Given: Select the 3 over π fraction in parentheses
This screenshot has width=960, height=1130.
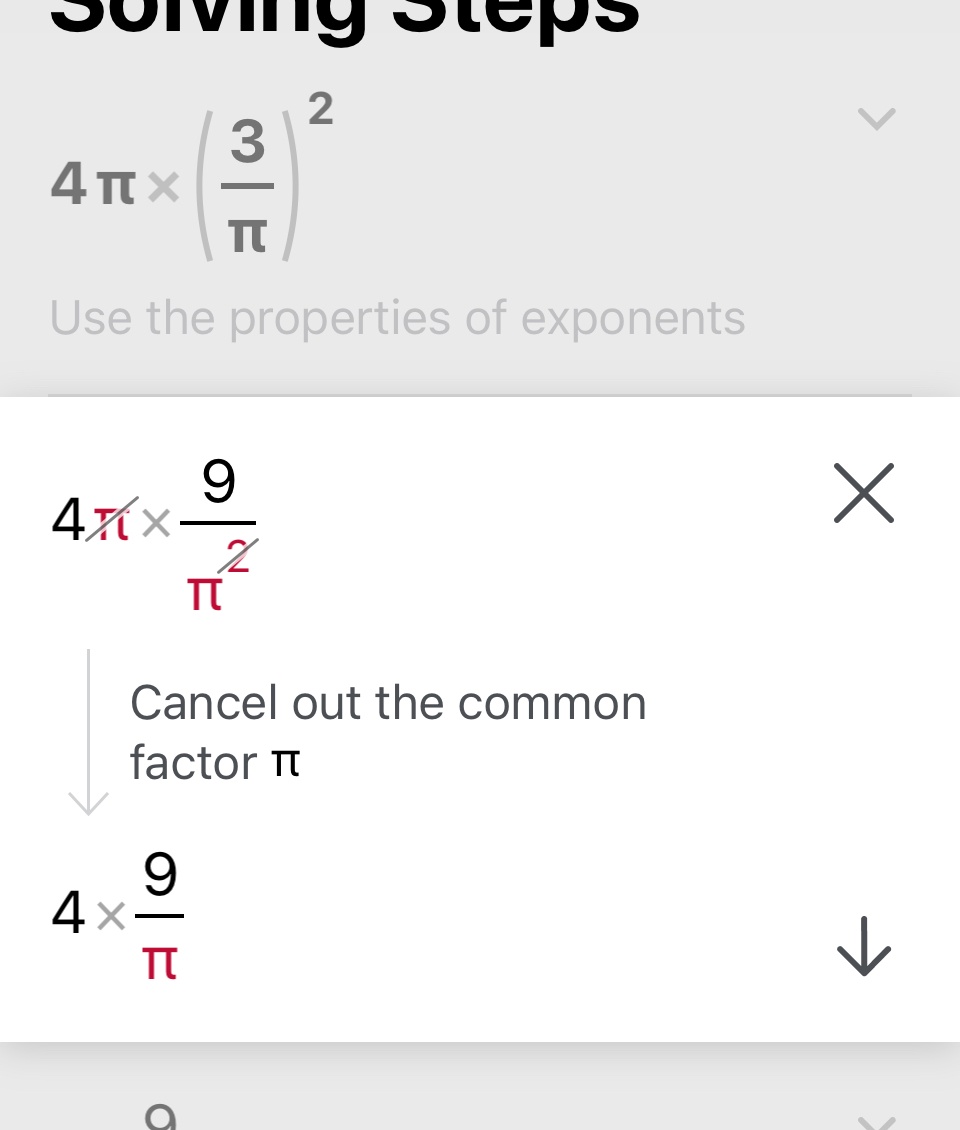Looking at the screenshot, I should [247, 187].
